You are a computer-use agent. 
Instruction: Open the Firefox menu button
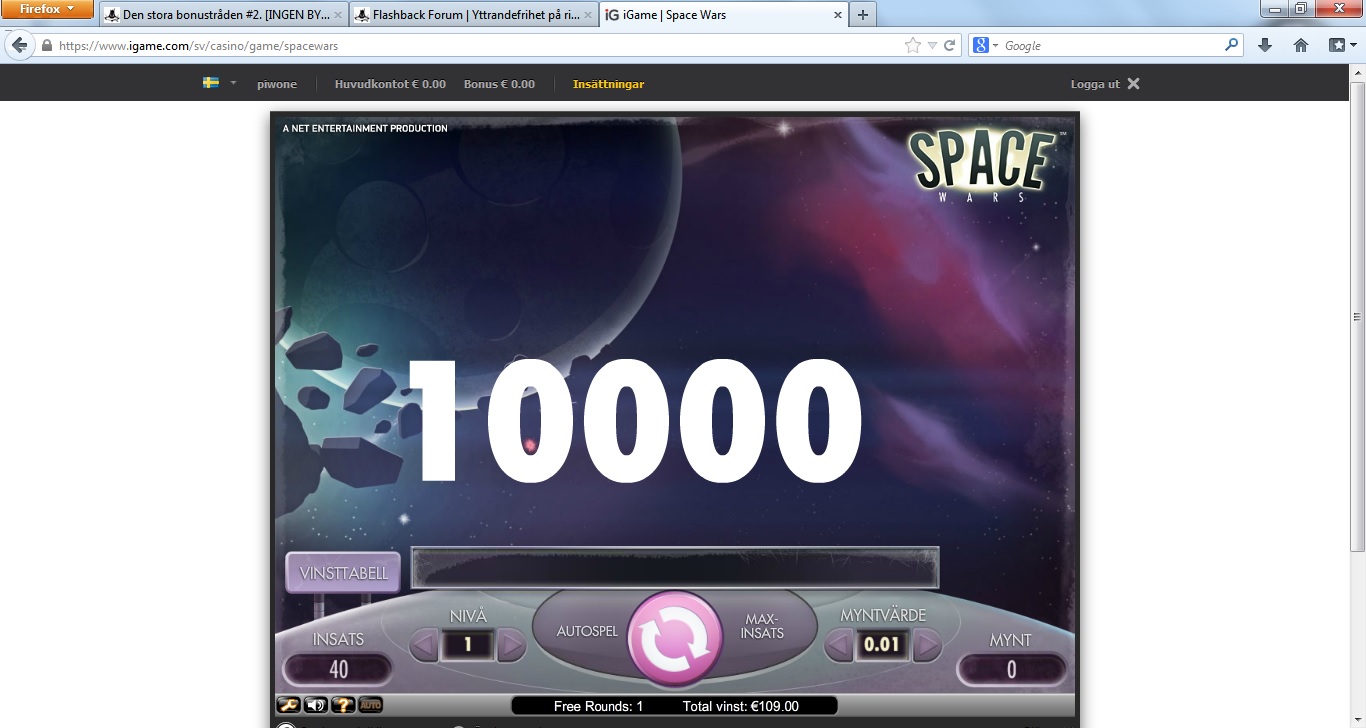[47, 9]
